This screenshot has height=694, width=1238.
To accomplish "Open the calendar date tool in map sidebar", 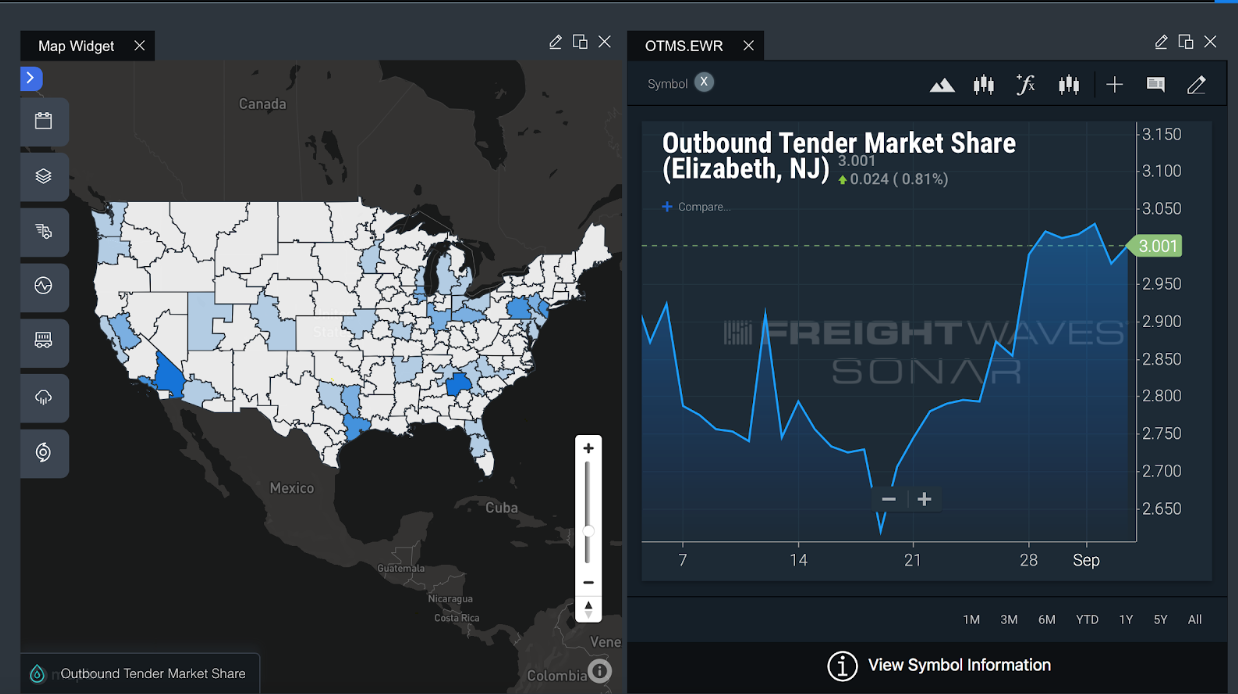I will click(x=44, y=121).
